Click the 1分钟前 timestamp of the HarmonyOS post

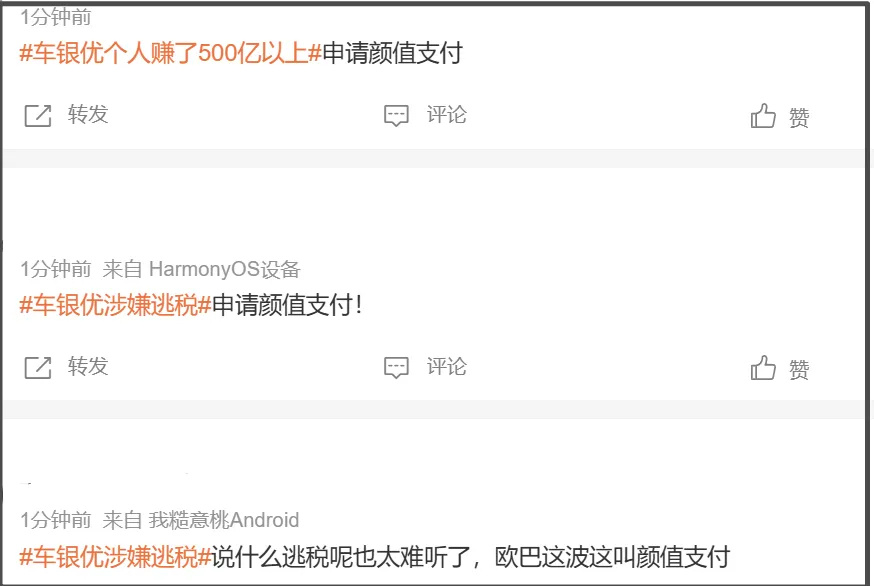tap(56, 269)
